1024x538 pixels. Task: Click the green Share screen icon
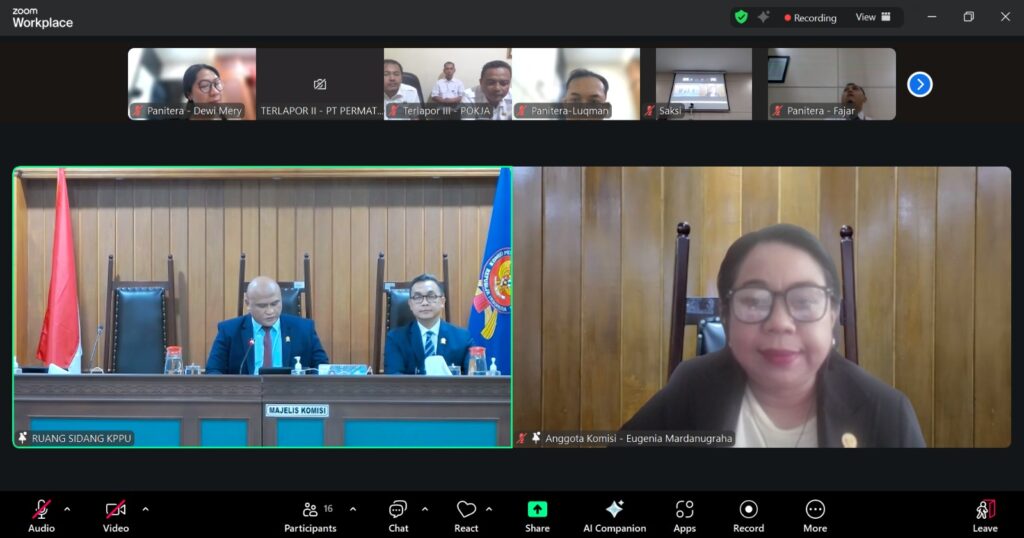point(537,510)
